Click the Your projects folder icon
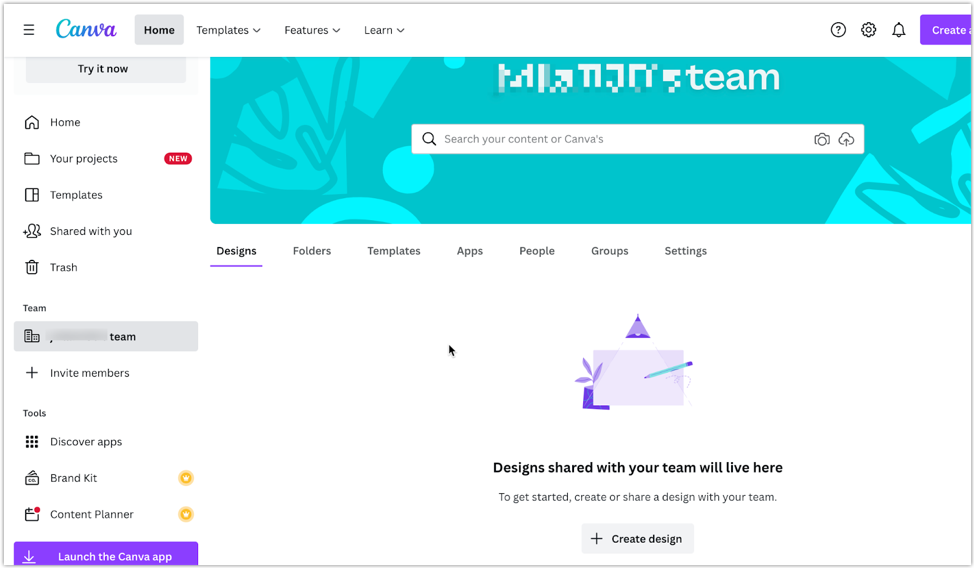This screenshot has height=568, width=974. click(x=32, y=158)
